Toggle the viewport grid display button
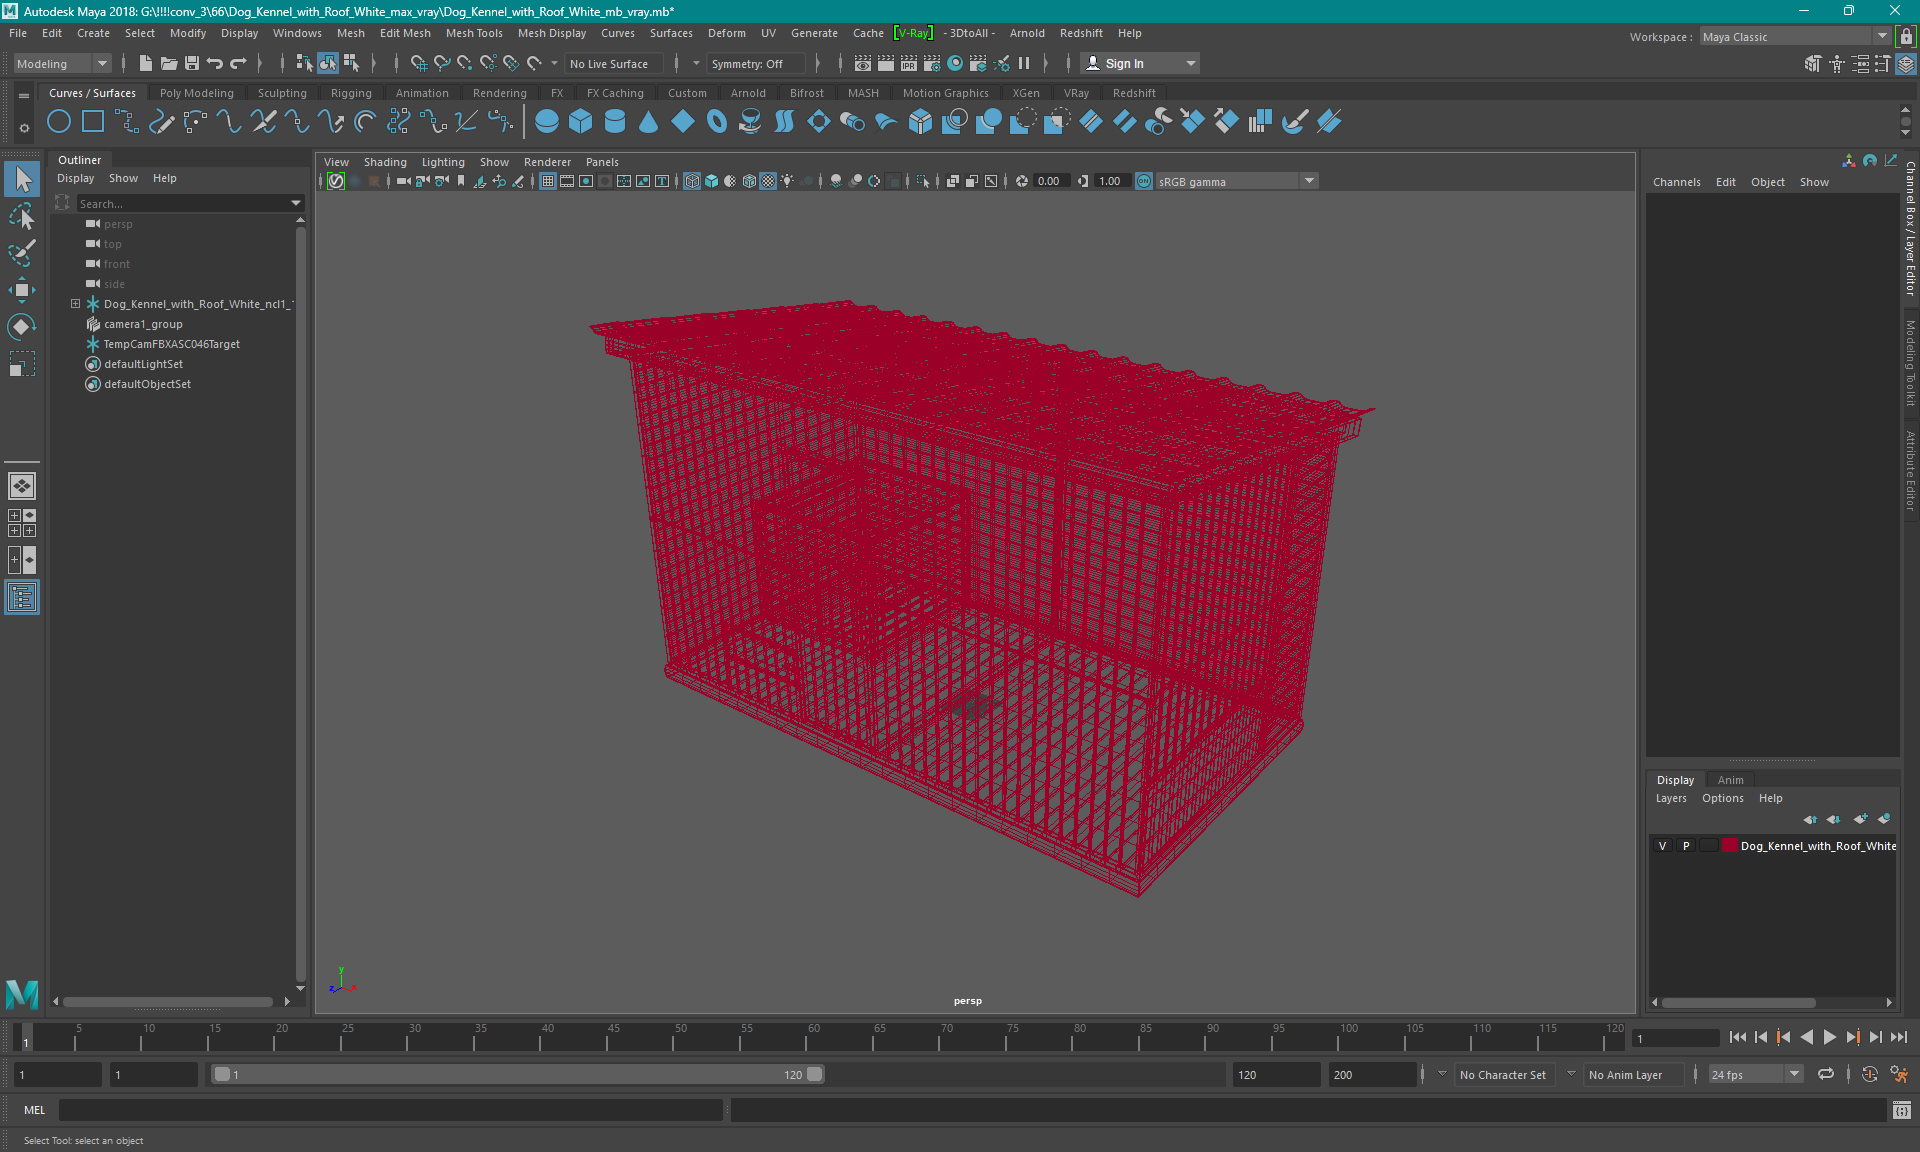Viewport: 1920px width, 1152px height. pyautogui.click(x=548, y=181)
